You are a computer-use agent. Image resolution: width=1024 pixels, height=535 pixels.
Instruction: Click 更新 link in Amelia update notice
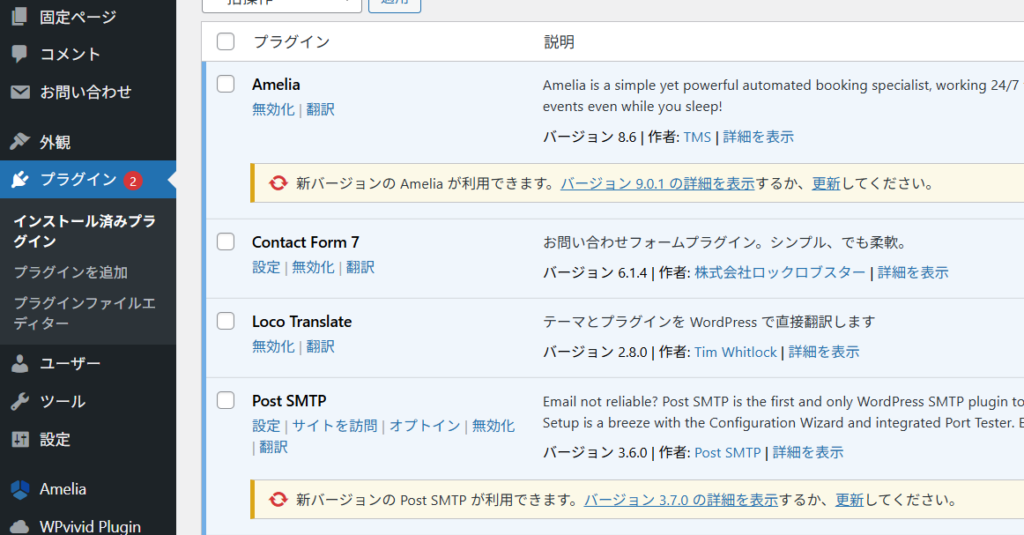[826, 184]
